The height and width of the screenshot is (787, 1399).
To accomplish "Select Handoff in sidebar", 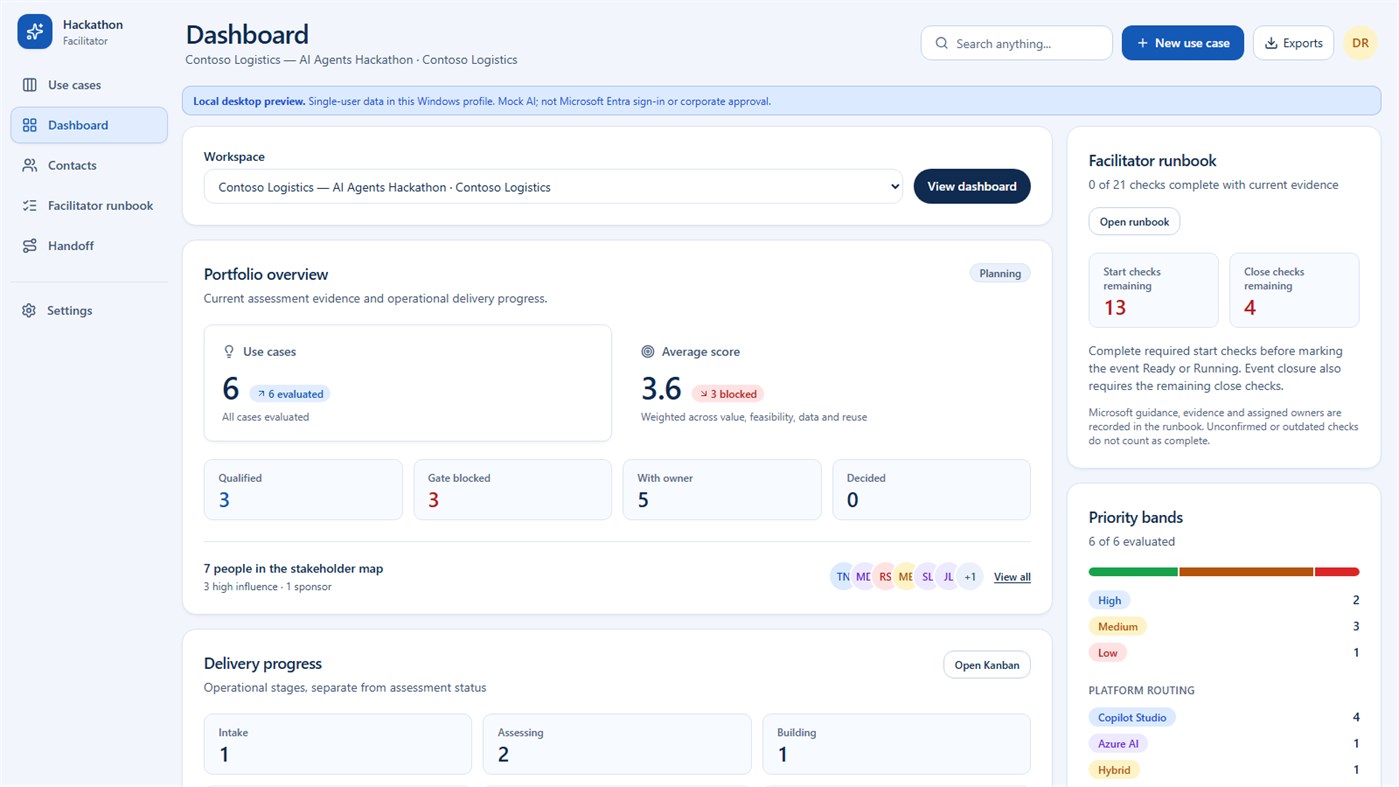I will (89, 245).
